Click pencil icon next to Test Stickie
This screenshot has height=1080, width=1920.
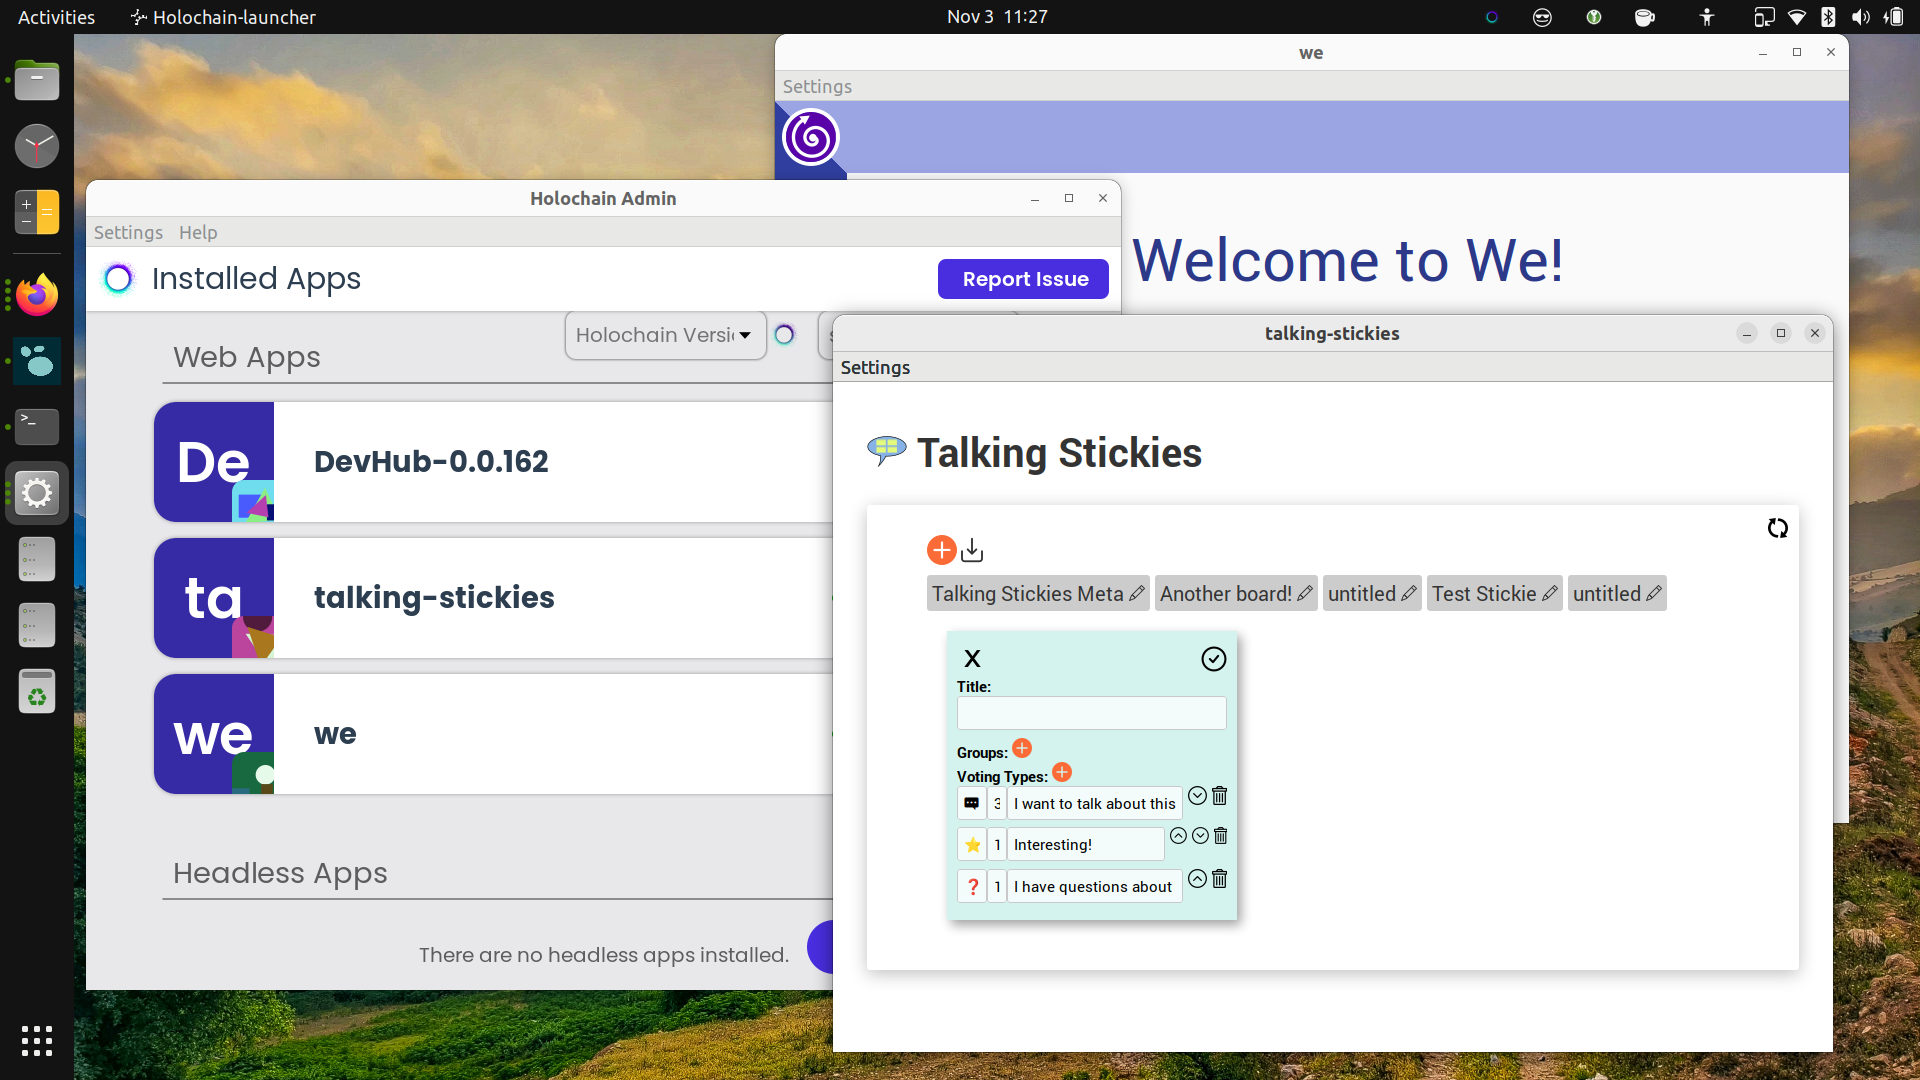tap(1550, 594)
